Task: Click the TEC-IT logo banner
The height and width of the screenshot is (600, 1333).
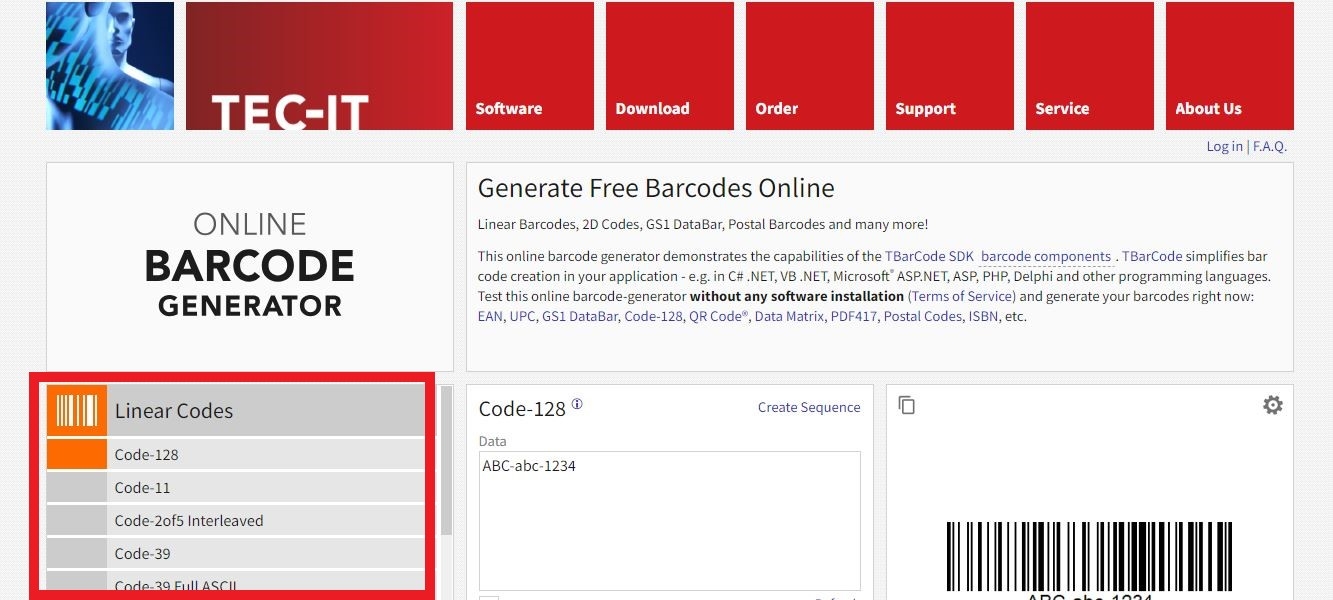Action: point(319,66)
